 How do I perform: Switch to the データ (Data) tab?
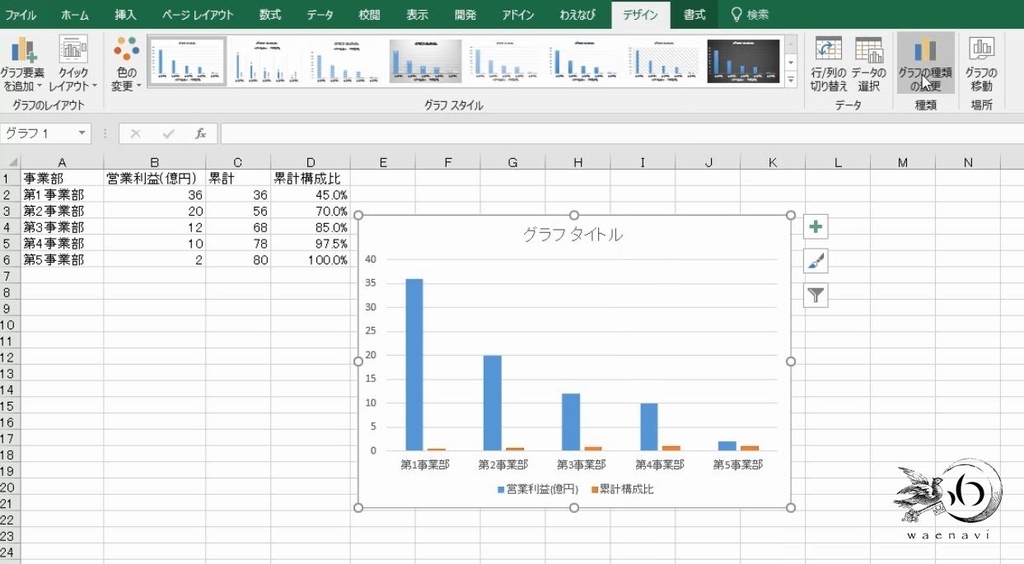pos(320,14)
